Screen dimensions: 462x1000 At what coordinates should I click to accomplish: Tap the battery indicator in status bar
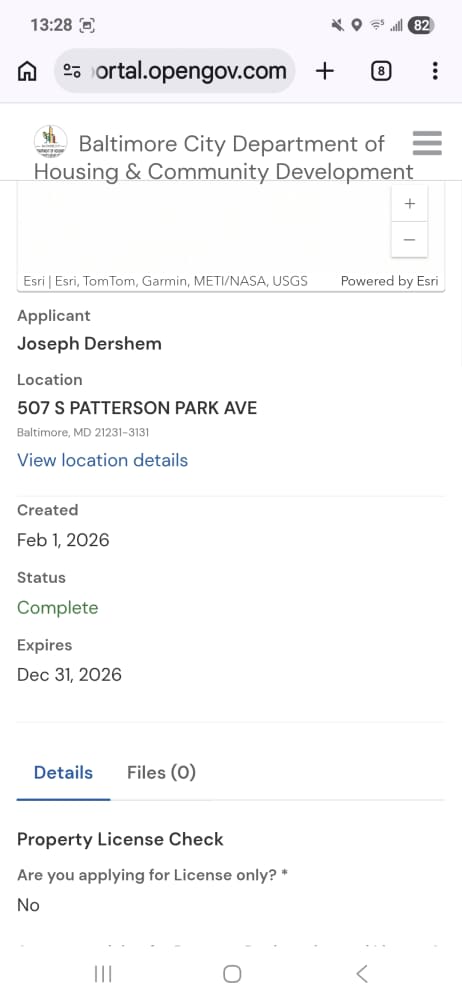point(421,26)
